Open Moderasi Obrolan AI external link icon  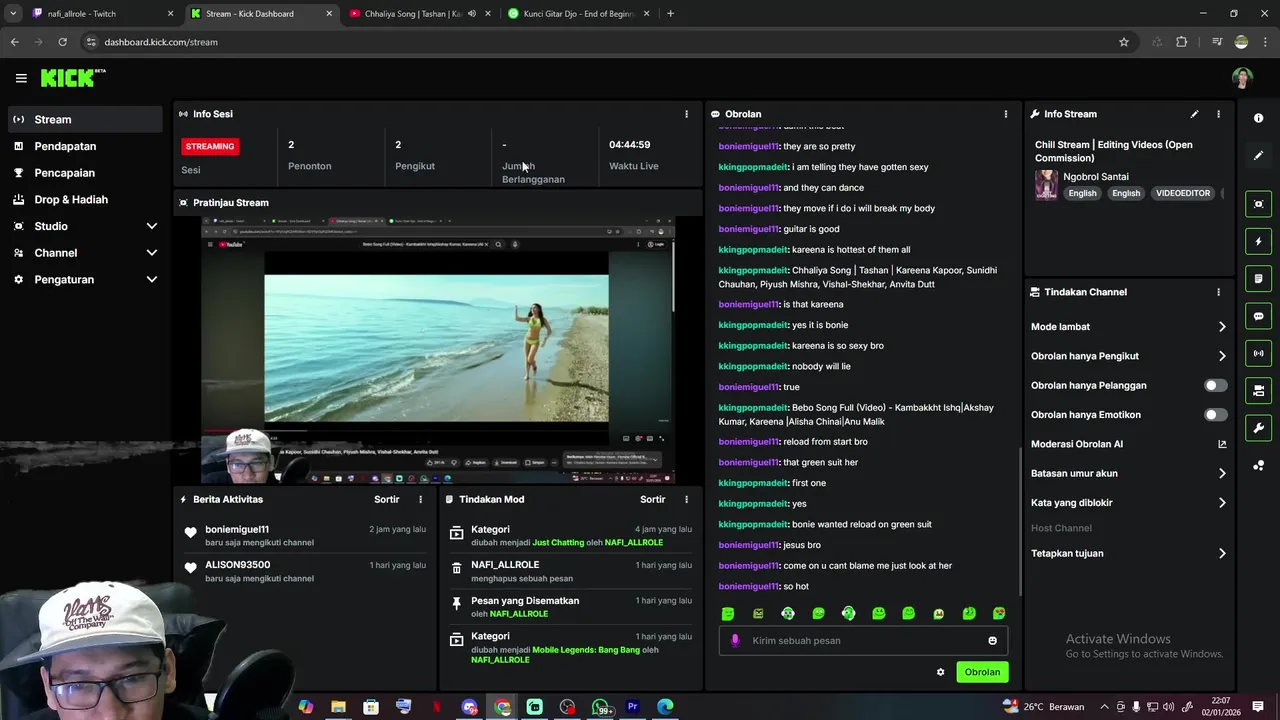[x=1222, y=444]
